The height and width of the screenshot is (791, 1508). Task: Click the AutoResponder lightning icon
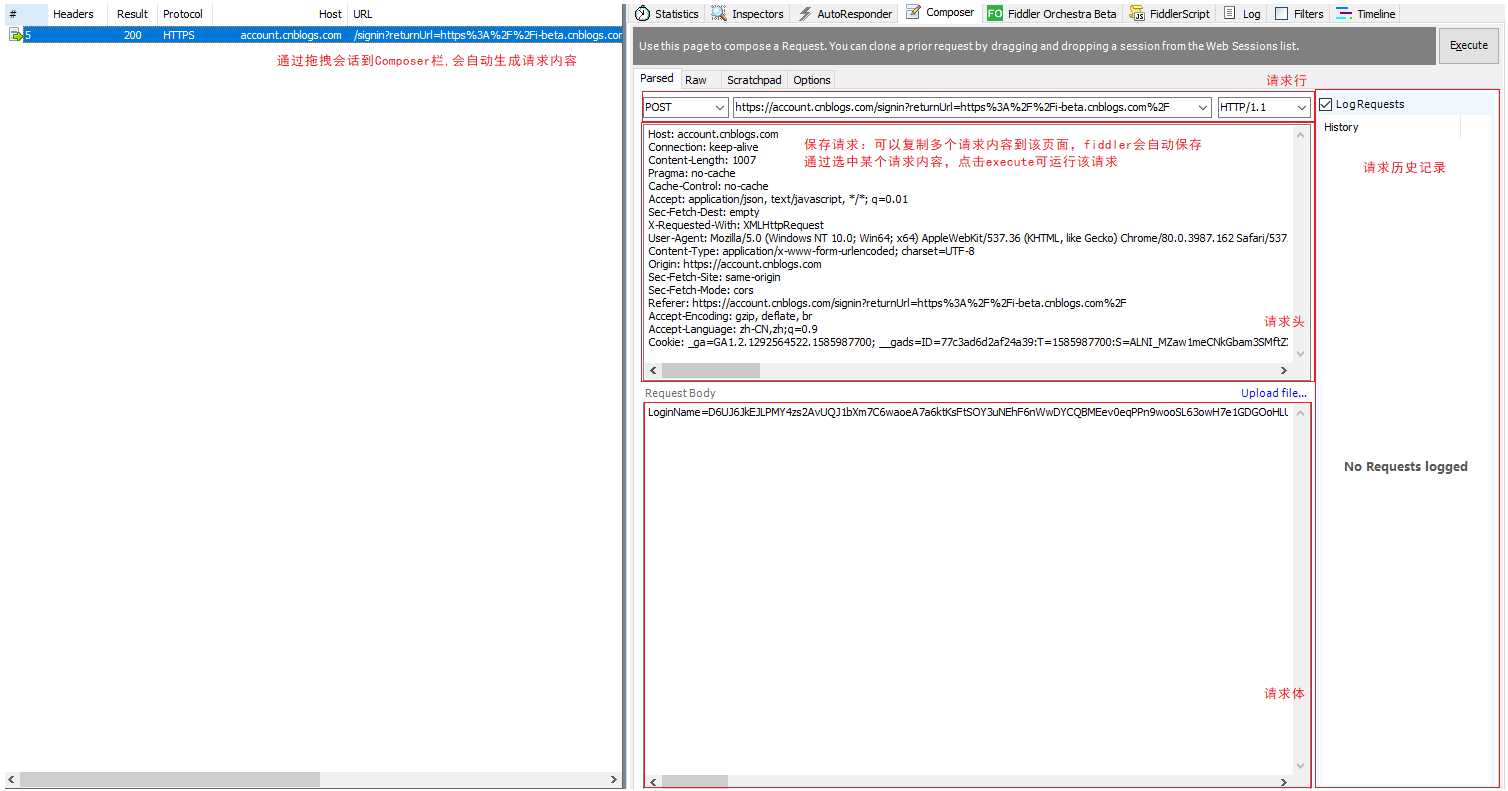pyautogui.click(x=804, y=14)
